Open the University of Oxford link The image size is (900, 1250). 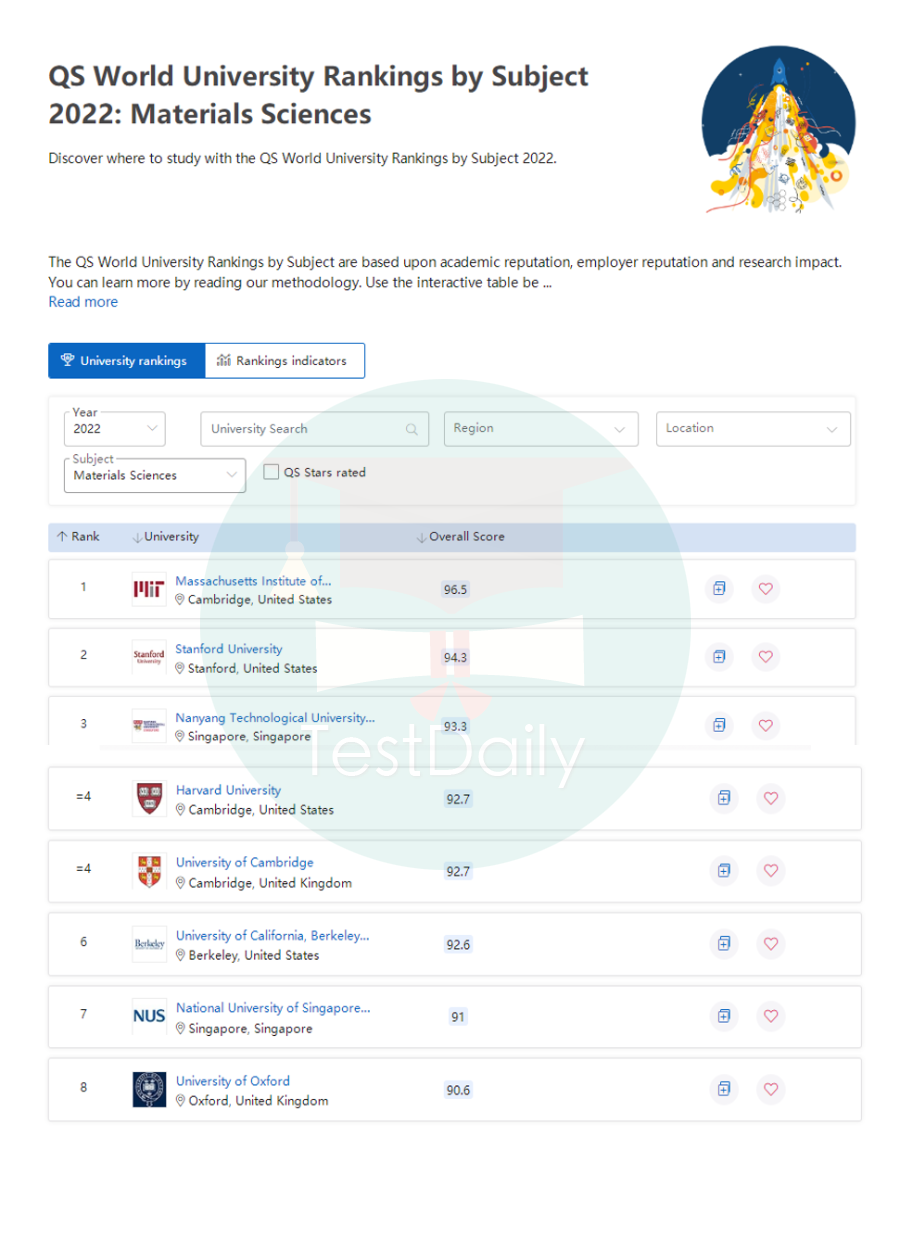click(x=233, y=1081)
